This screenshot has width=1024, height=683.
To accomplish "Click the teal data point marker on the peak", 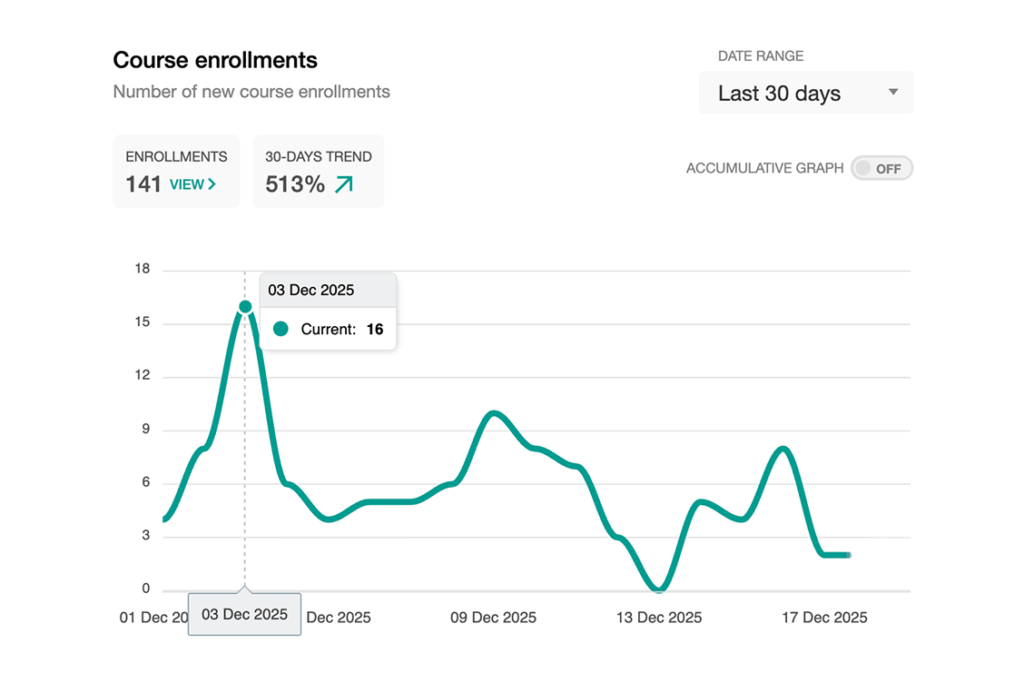I will (x=245, y=307).
